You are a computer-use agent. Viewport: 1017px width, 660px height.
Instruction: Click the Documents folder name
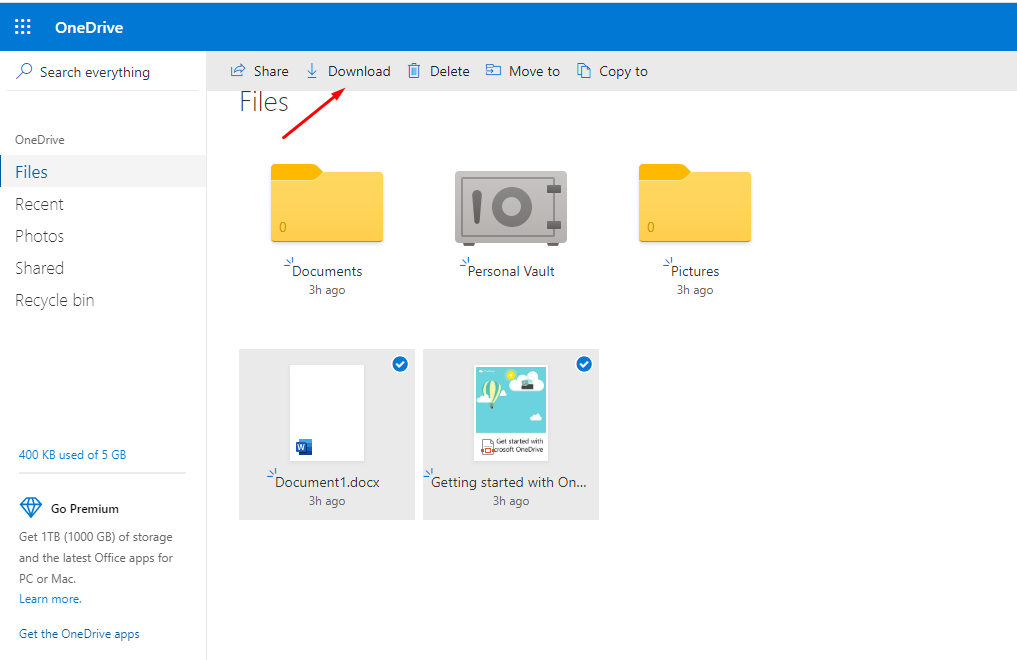click(x=327, y=271)
